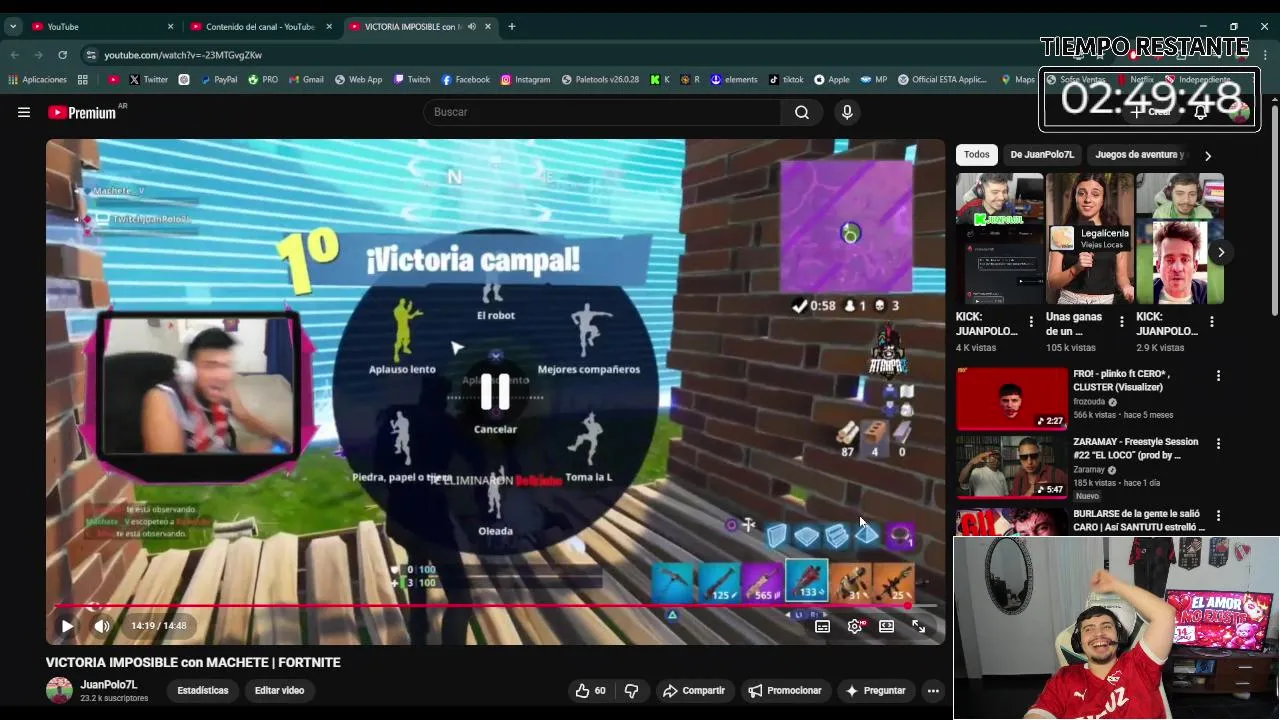Screen dimensions: 1280x720
Task: Open the Instagram bookmark
Action: 525,80
